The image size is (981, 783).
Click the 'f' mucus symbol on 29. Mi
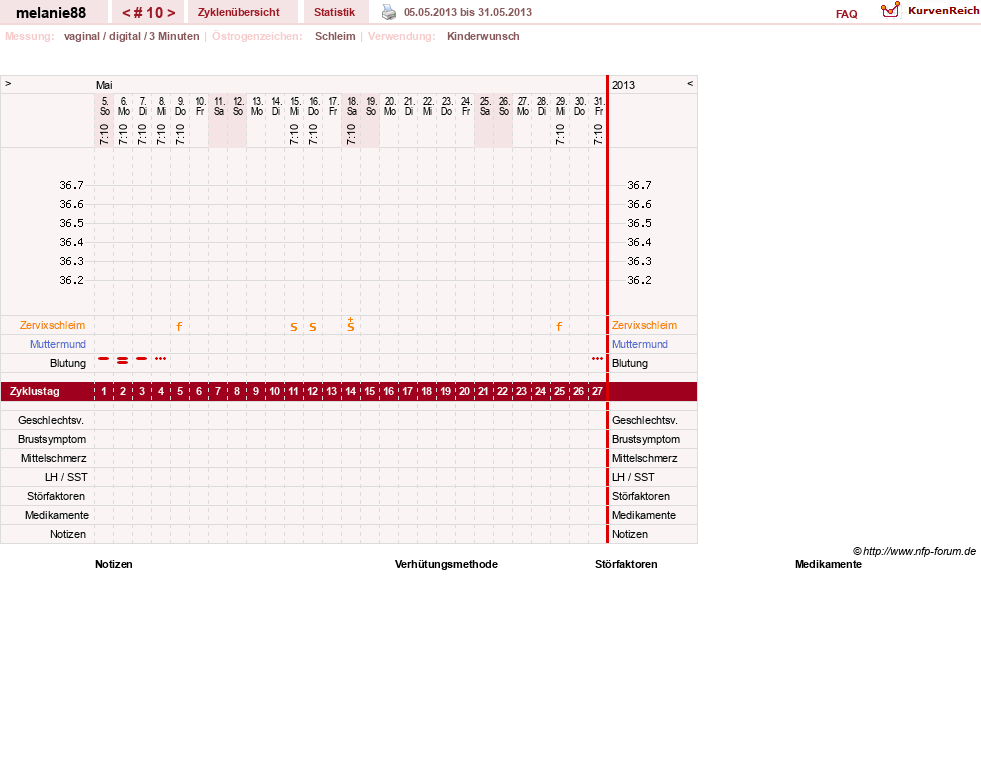[x=559, y=326]
